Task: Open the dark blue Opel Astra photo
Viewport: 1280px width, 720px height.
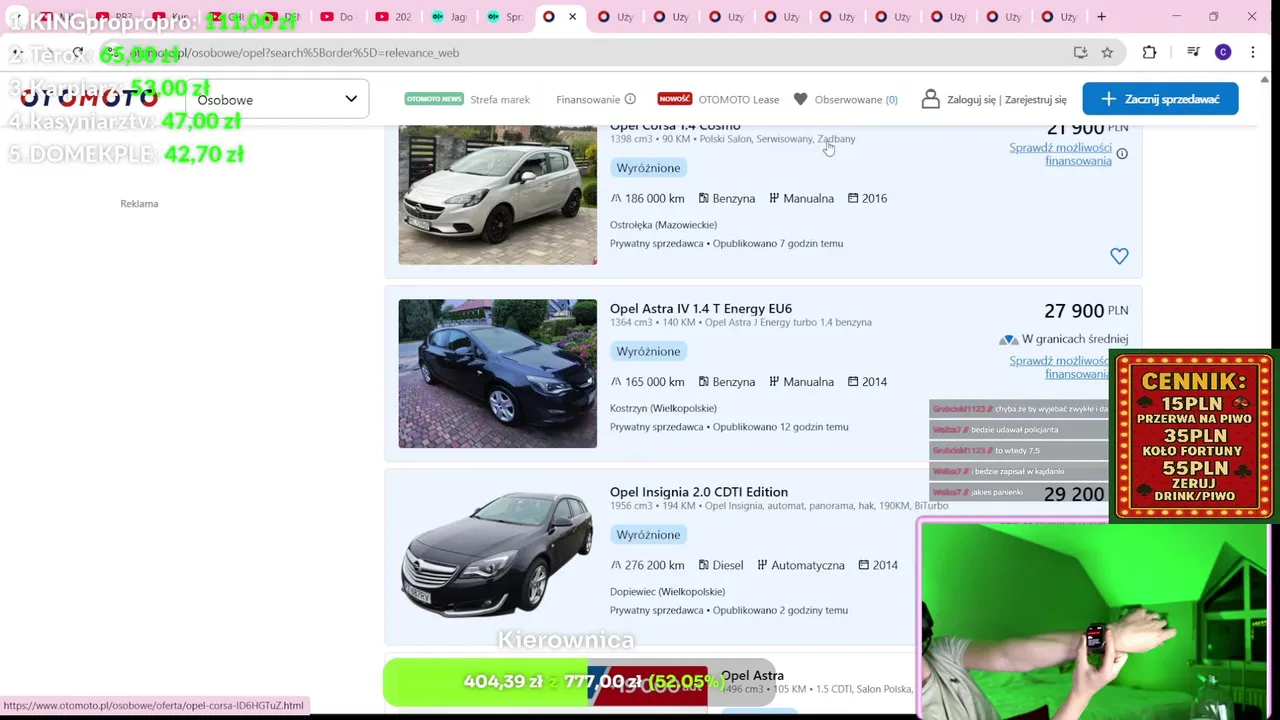Action: (498, 374)
